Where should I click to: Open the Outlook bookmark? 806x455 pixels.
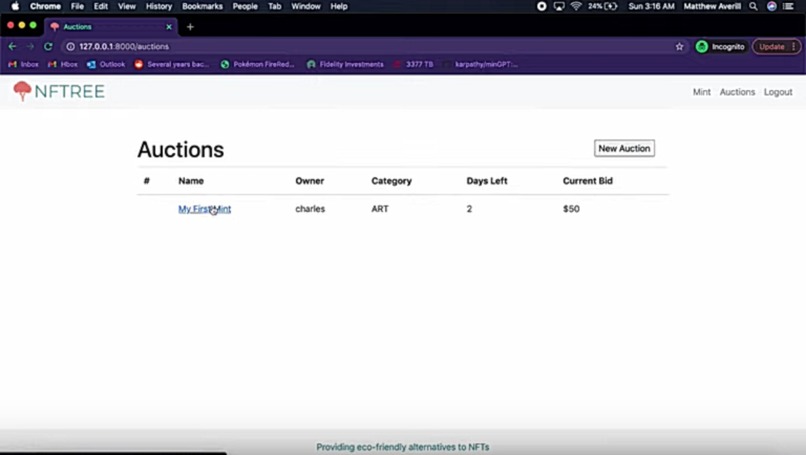click(x=106, y=64)
